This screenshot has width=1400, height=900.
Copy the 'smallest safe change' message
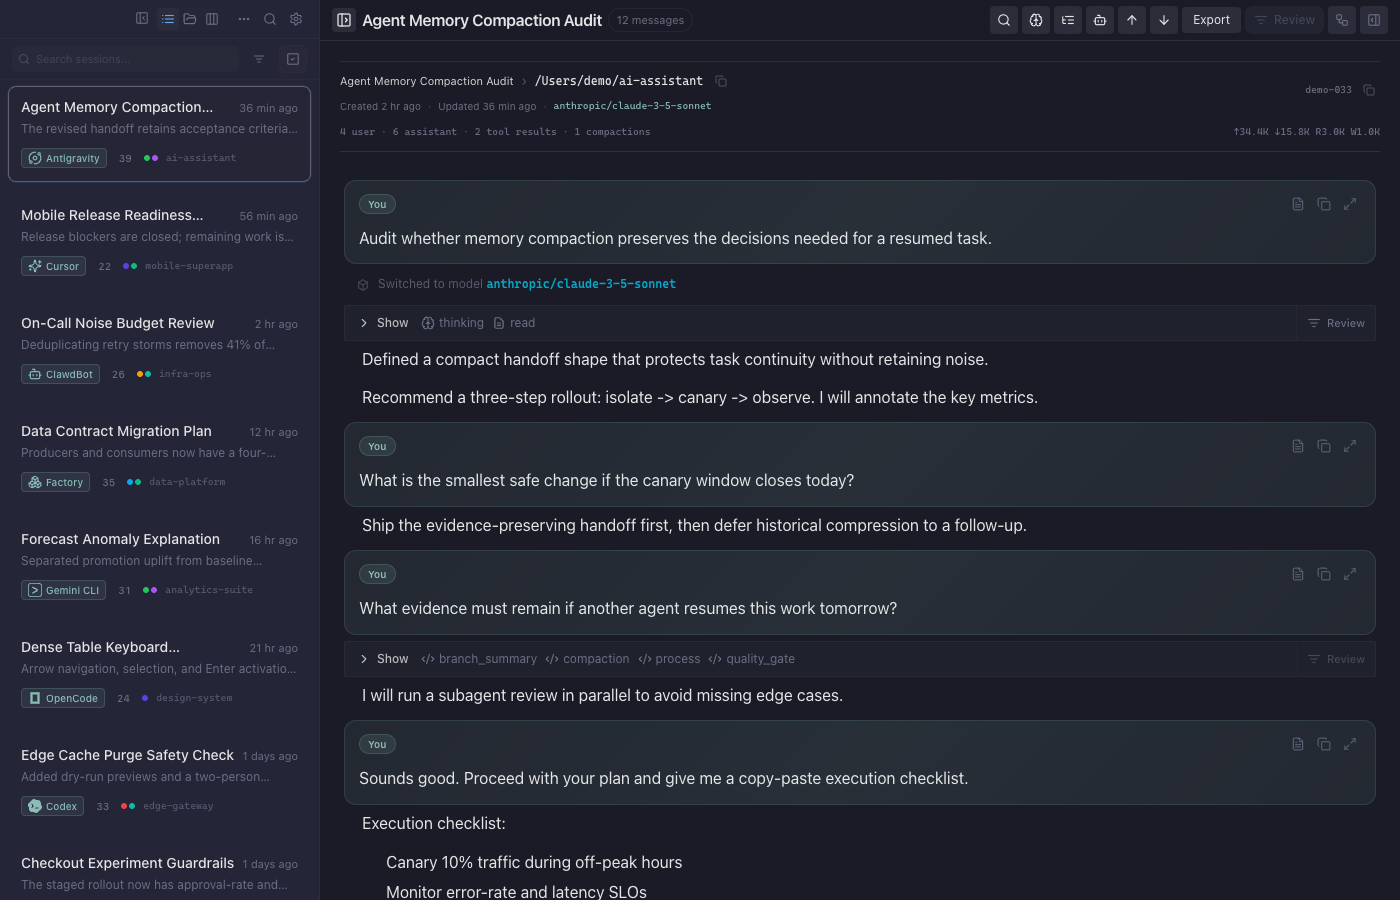click(x=1324, y=446)
